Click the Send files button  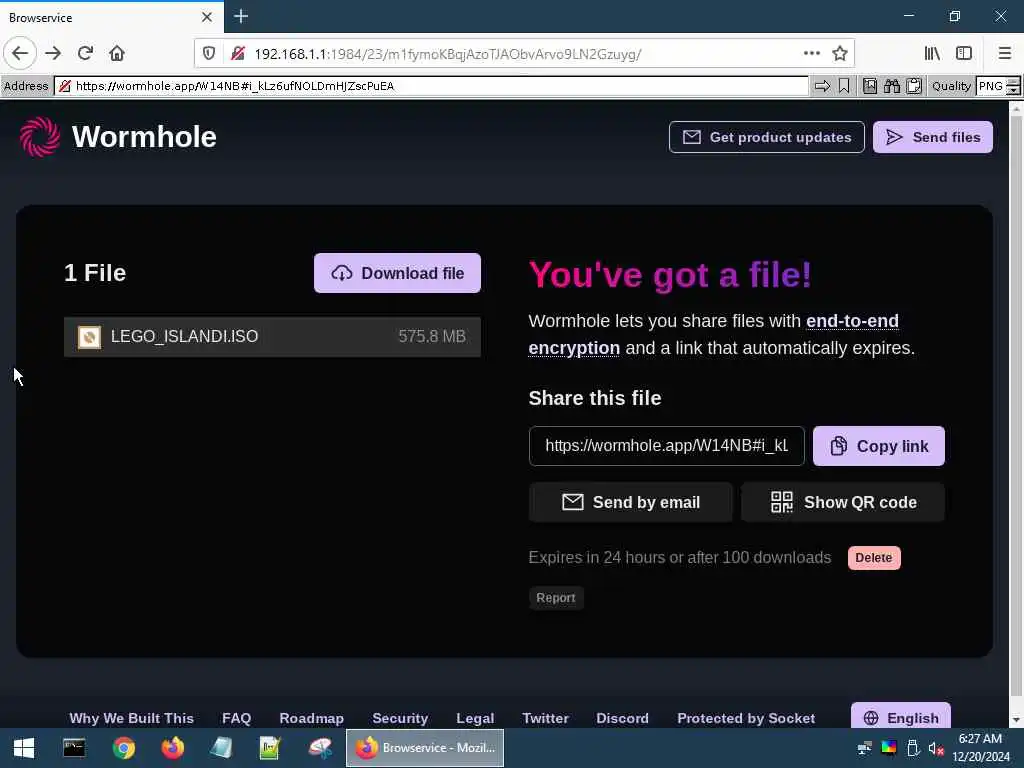coord(933,137)
